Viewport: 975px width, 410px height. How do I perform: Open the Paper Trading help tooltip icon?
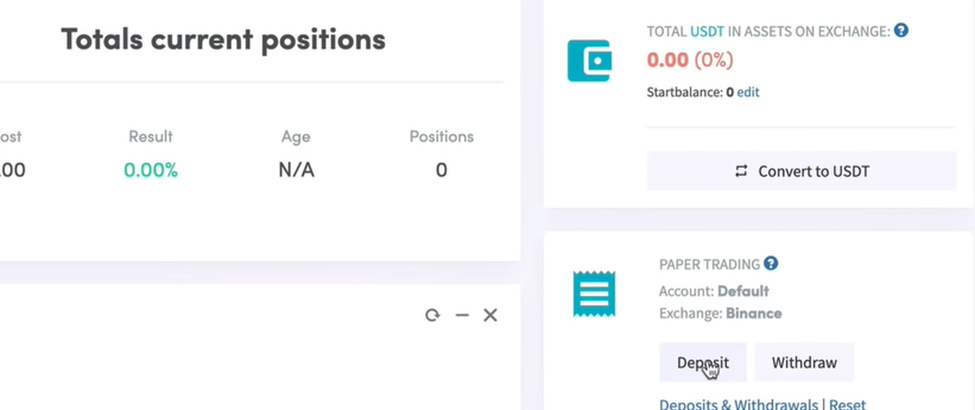click(x=771, y=263)
